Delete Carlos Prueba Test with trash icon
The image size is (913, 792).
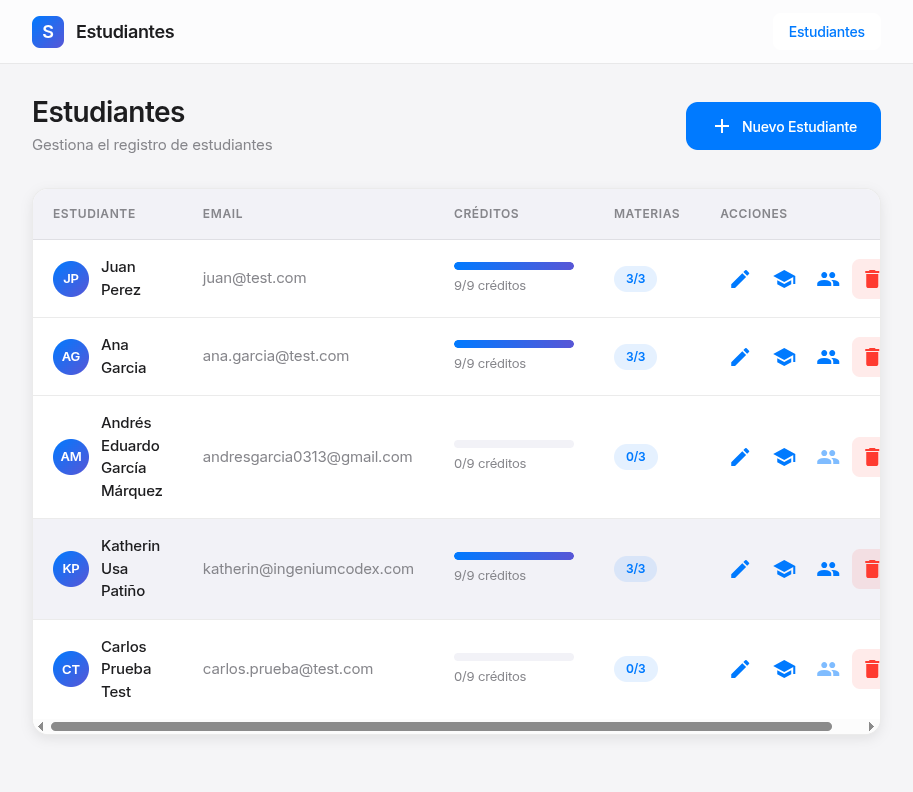871,669
